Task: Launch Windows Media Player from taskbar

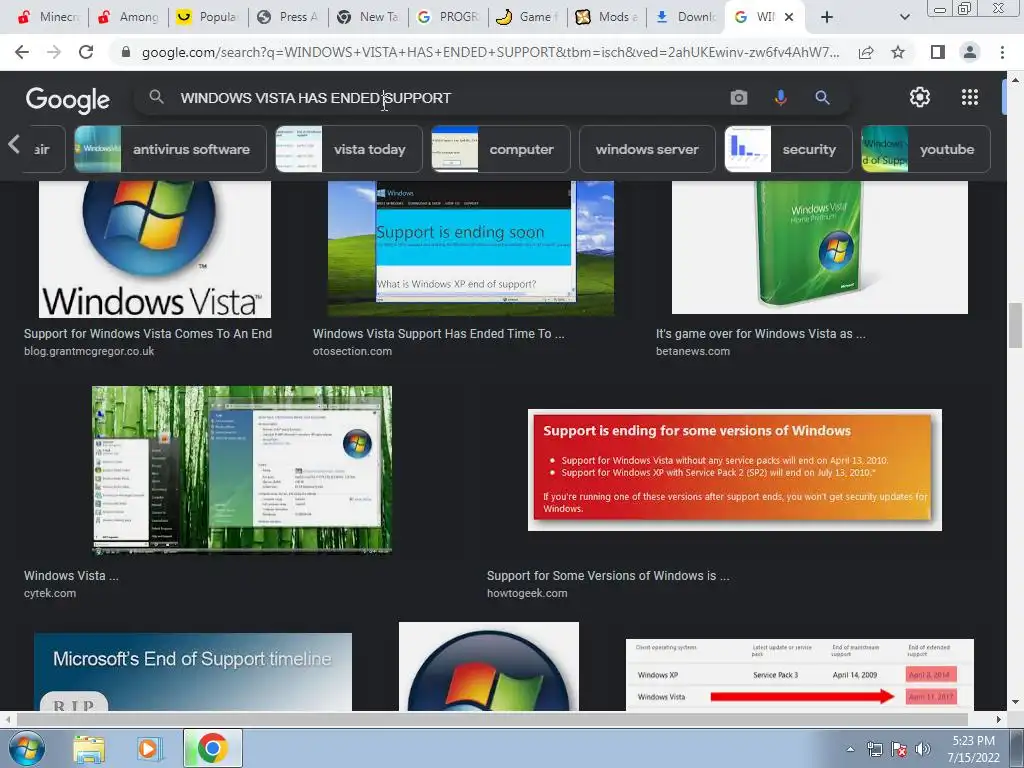Action: (148, 749)
